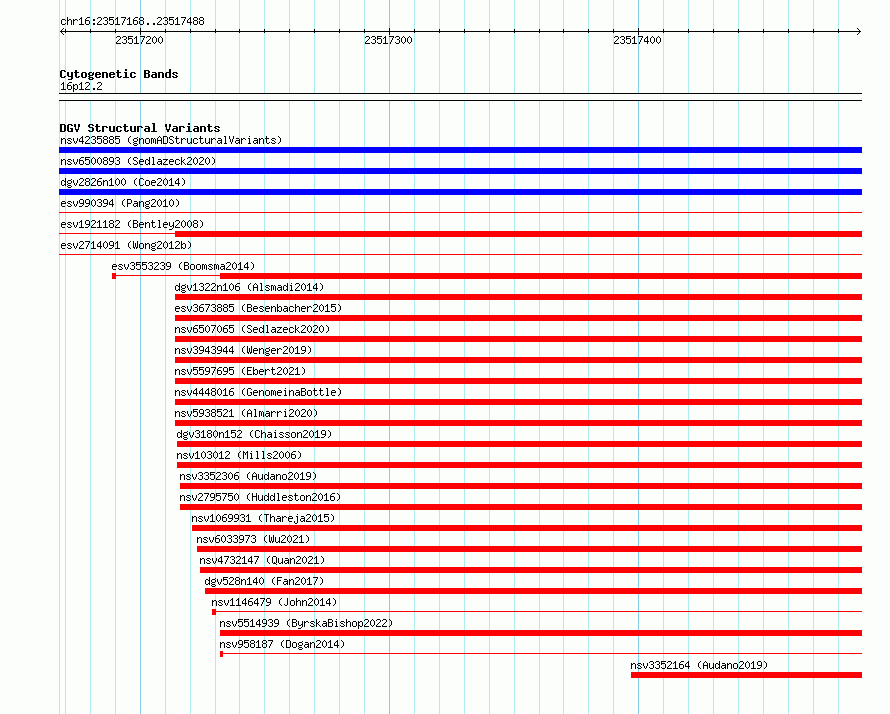Open nsv3352306 (Audano2019) label

click(x=248, y=476)
